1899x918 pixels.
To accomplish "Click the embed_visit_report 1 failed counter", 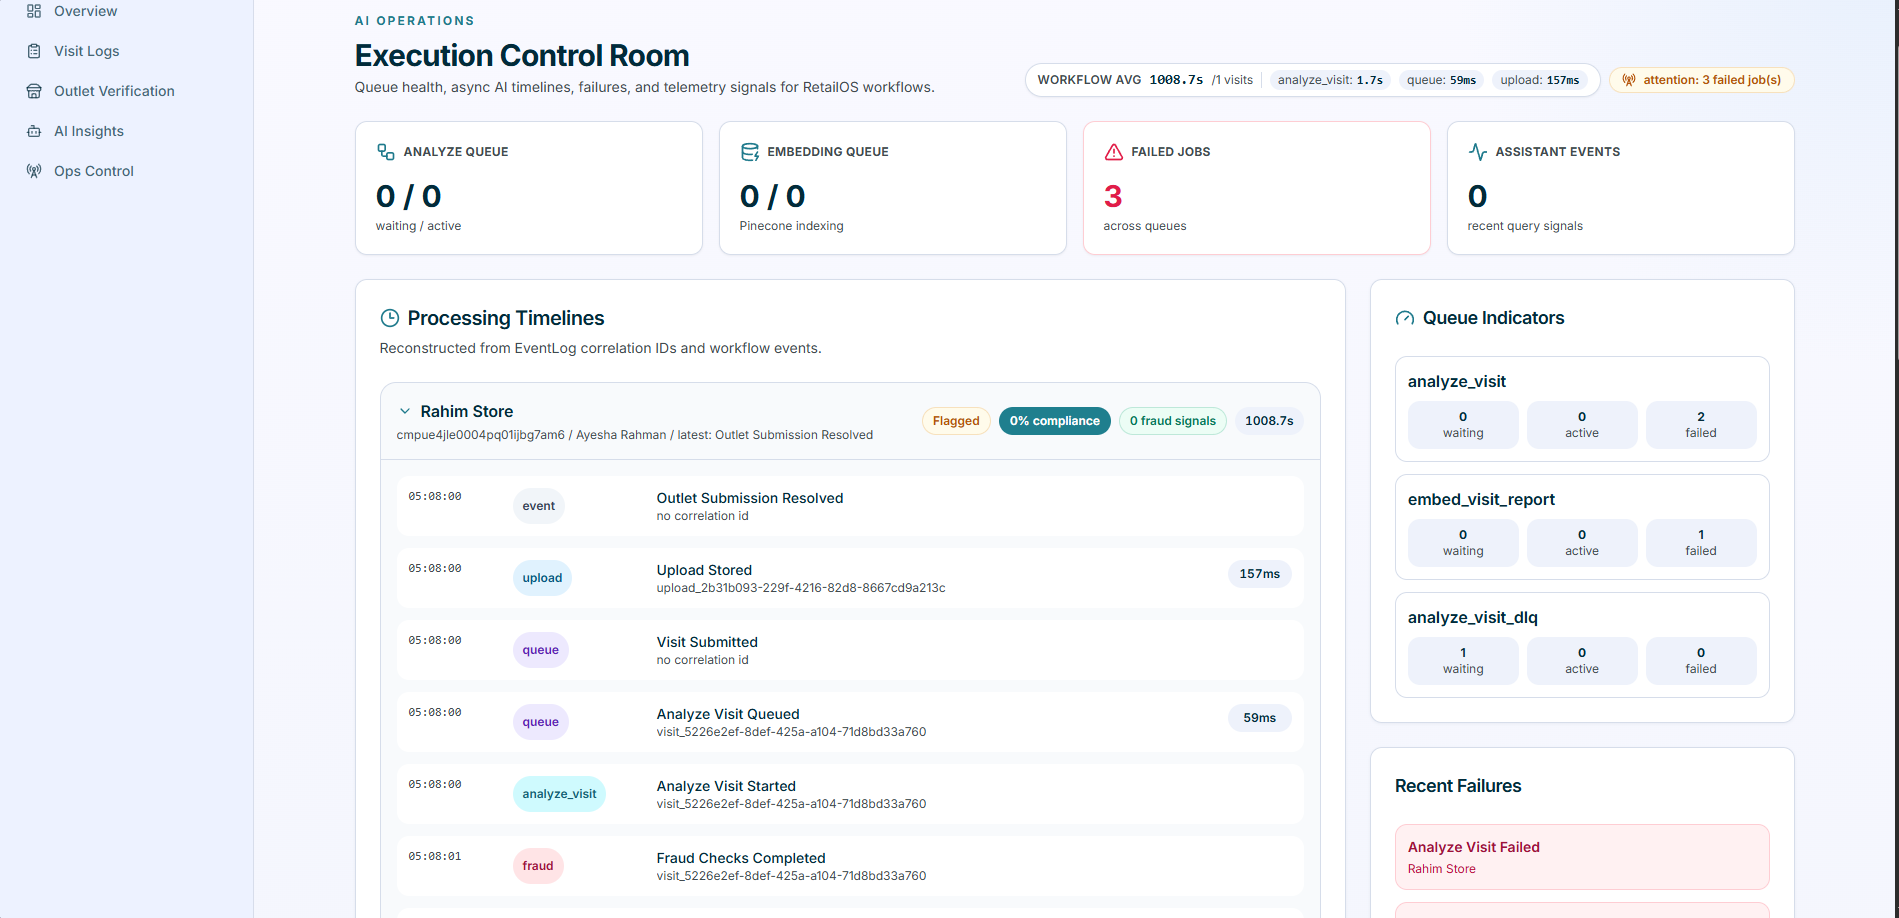I will (x=1700, y=543).
